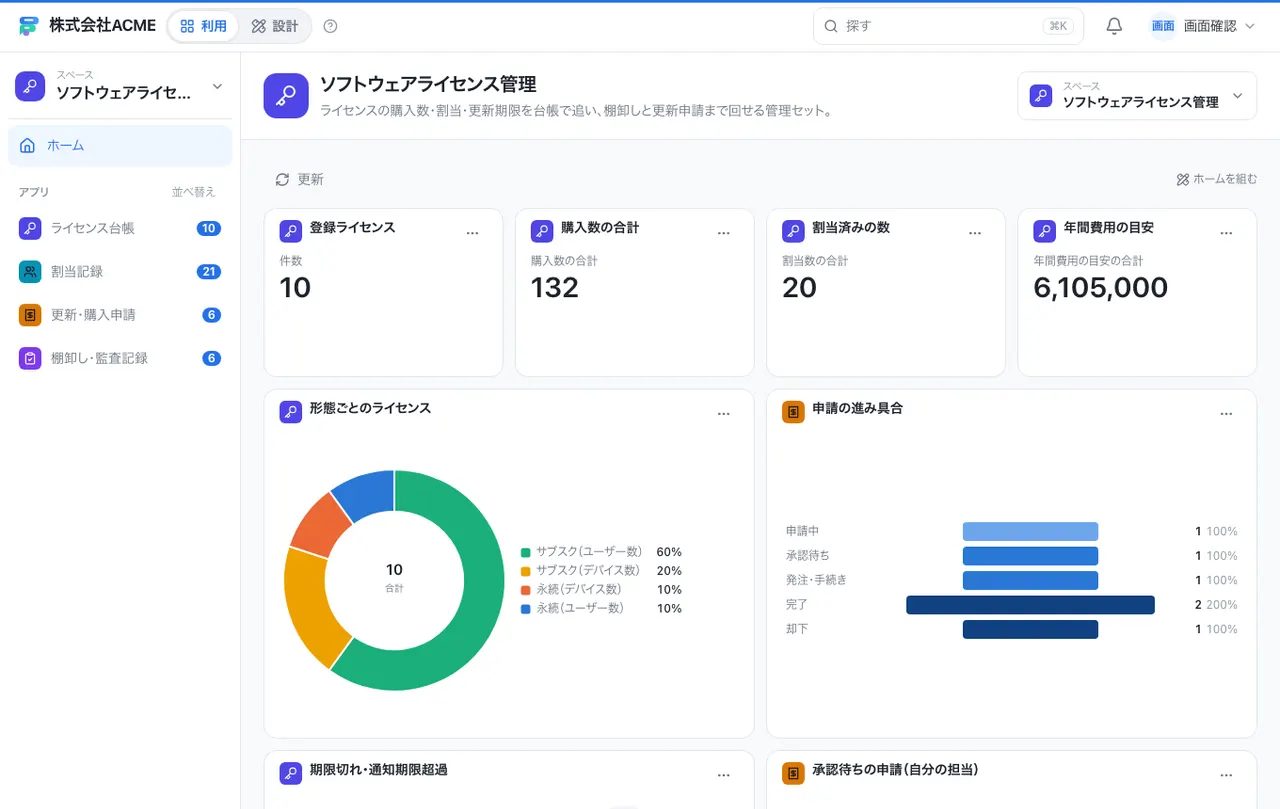Viewport: 1280px width, 809px height.
Task: Click the home icon next to ホーム
Action: [28, 146]
